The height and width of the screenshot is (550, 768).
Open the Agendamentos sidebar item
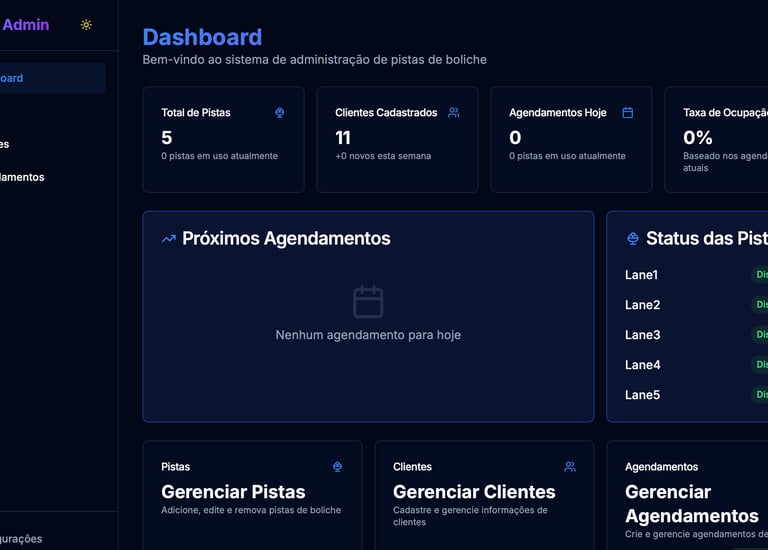51,177
